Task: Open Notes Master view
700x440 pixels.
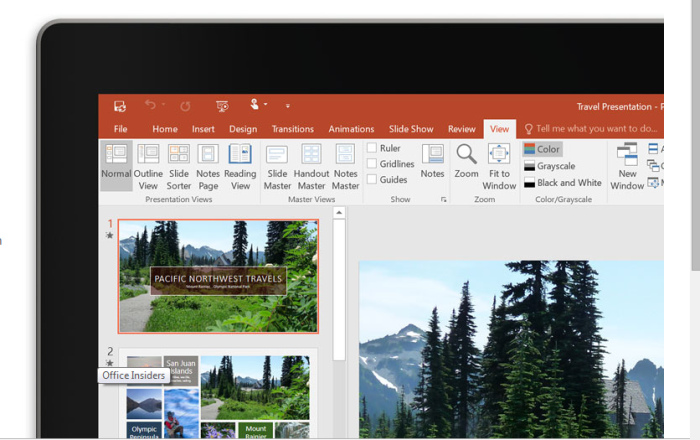Action: 346,166
